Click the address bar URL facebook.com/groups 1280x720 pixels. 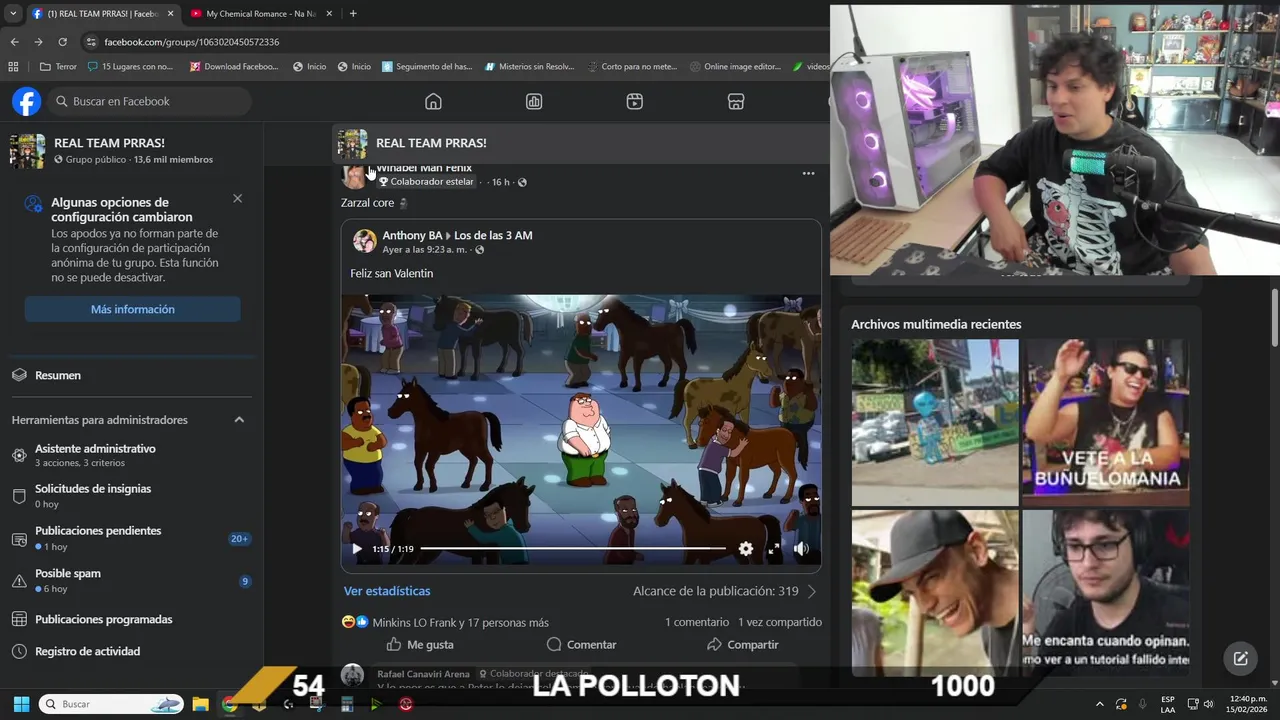tap(191, 42)
